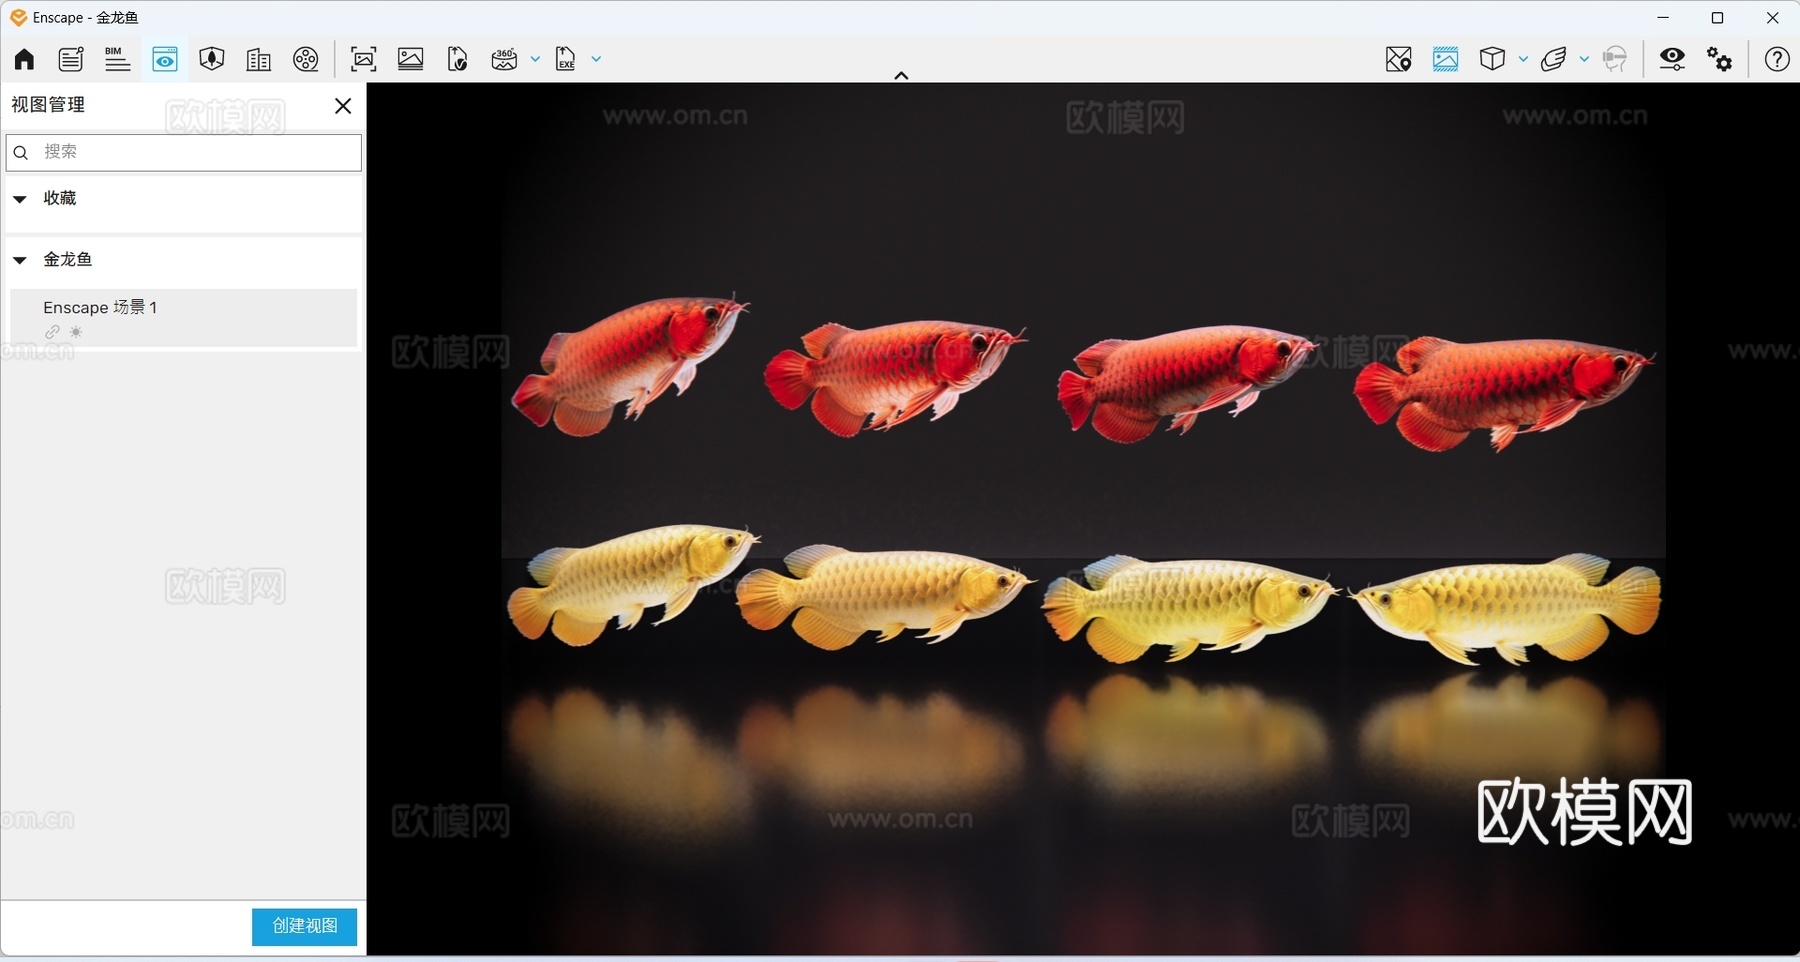Collapse the 收藏 favorites section
This screenshot has height=962, width=1800.
click(x=19, y=199)
